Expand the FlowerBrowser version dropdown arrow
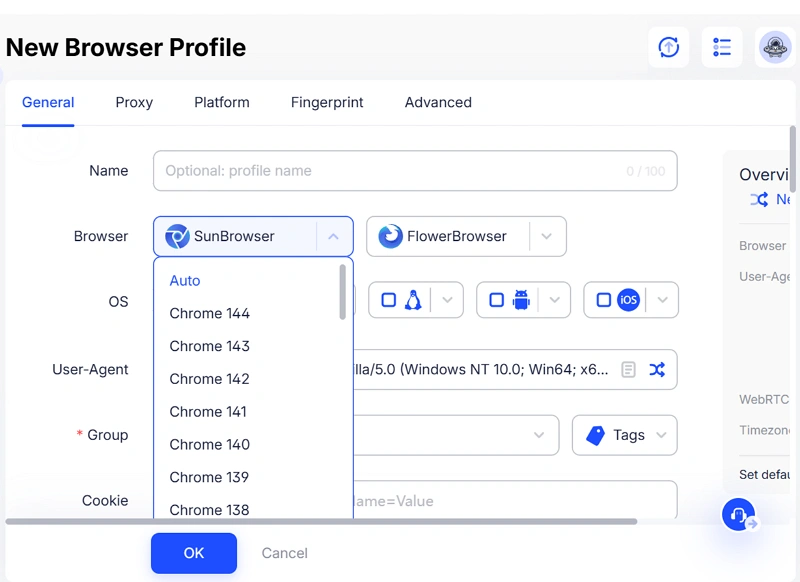Viewport: 800px width, 582px height. click(546, 237)
